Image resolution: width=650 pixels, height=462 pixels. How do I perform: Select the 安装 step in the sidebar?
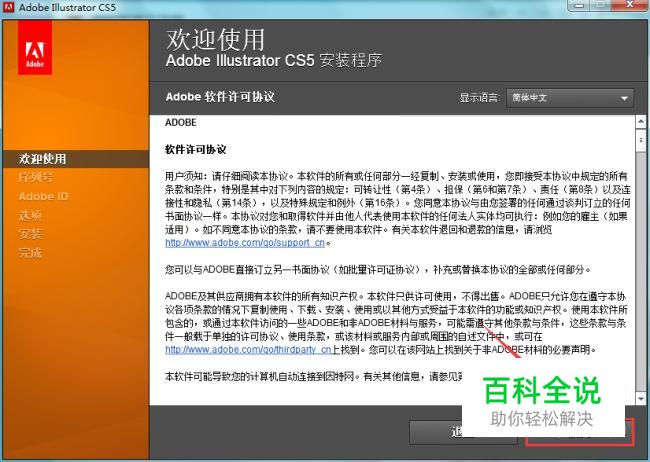30,234
